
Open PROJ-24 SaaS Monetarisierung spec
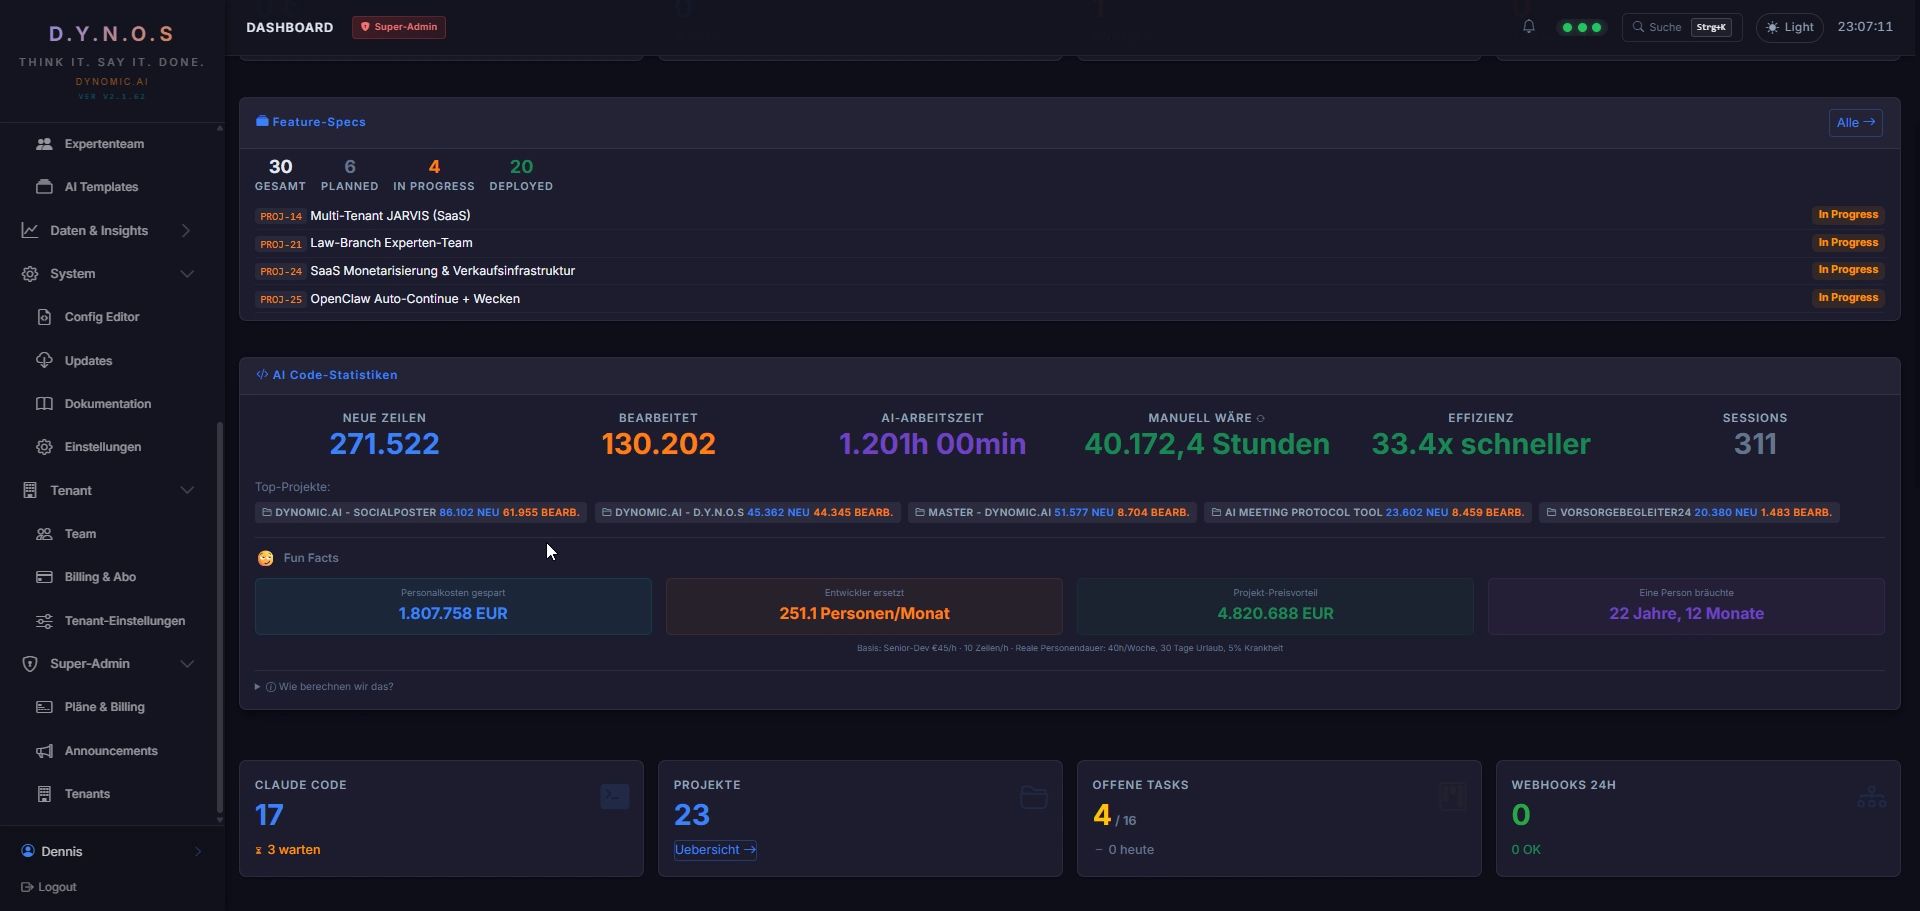click(1069, 271)
